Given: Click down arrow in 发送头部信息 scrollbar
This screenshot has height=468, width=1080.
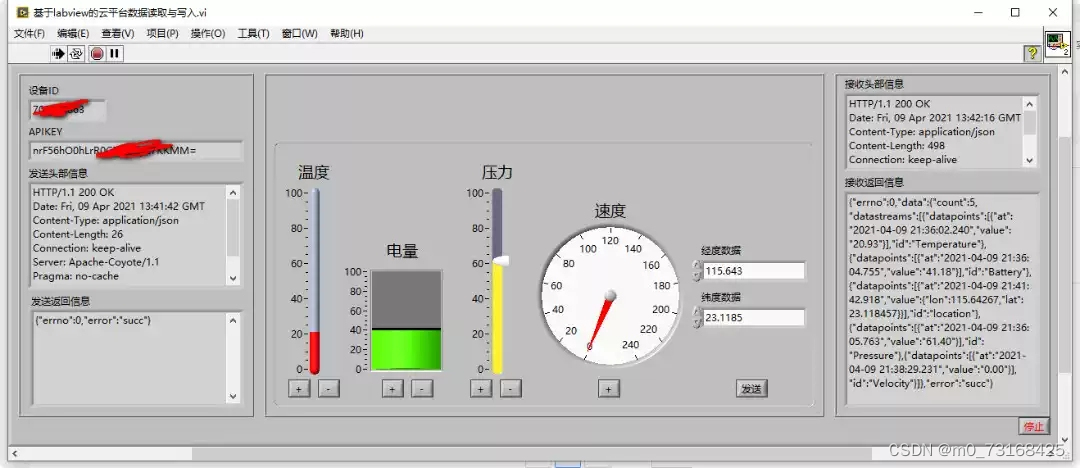Looking at the screenshot, I should [x=233, y=278].
